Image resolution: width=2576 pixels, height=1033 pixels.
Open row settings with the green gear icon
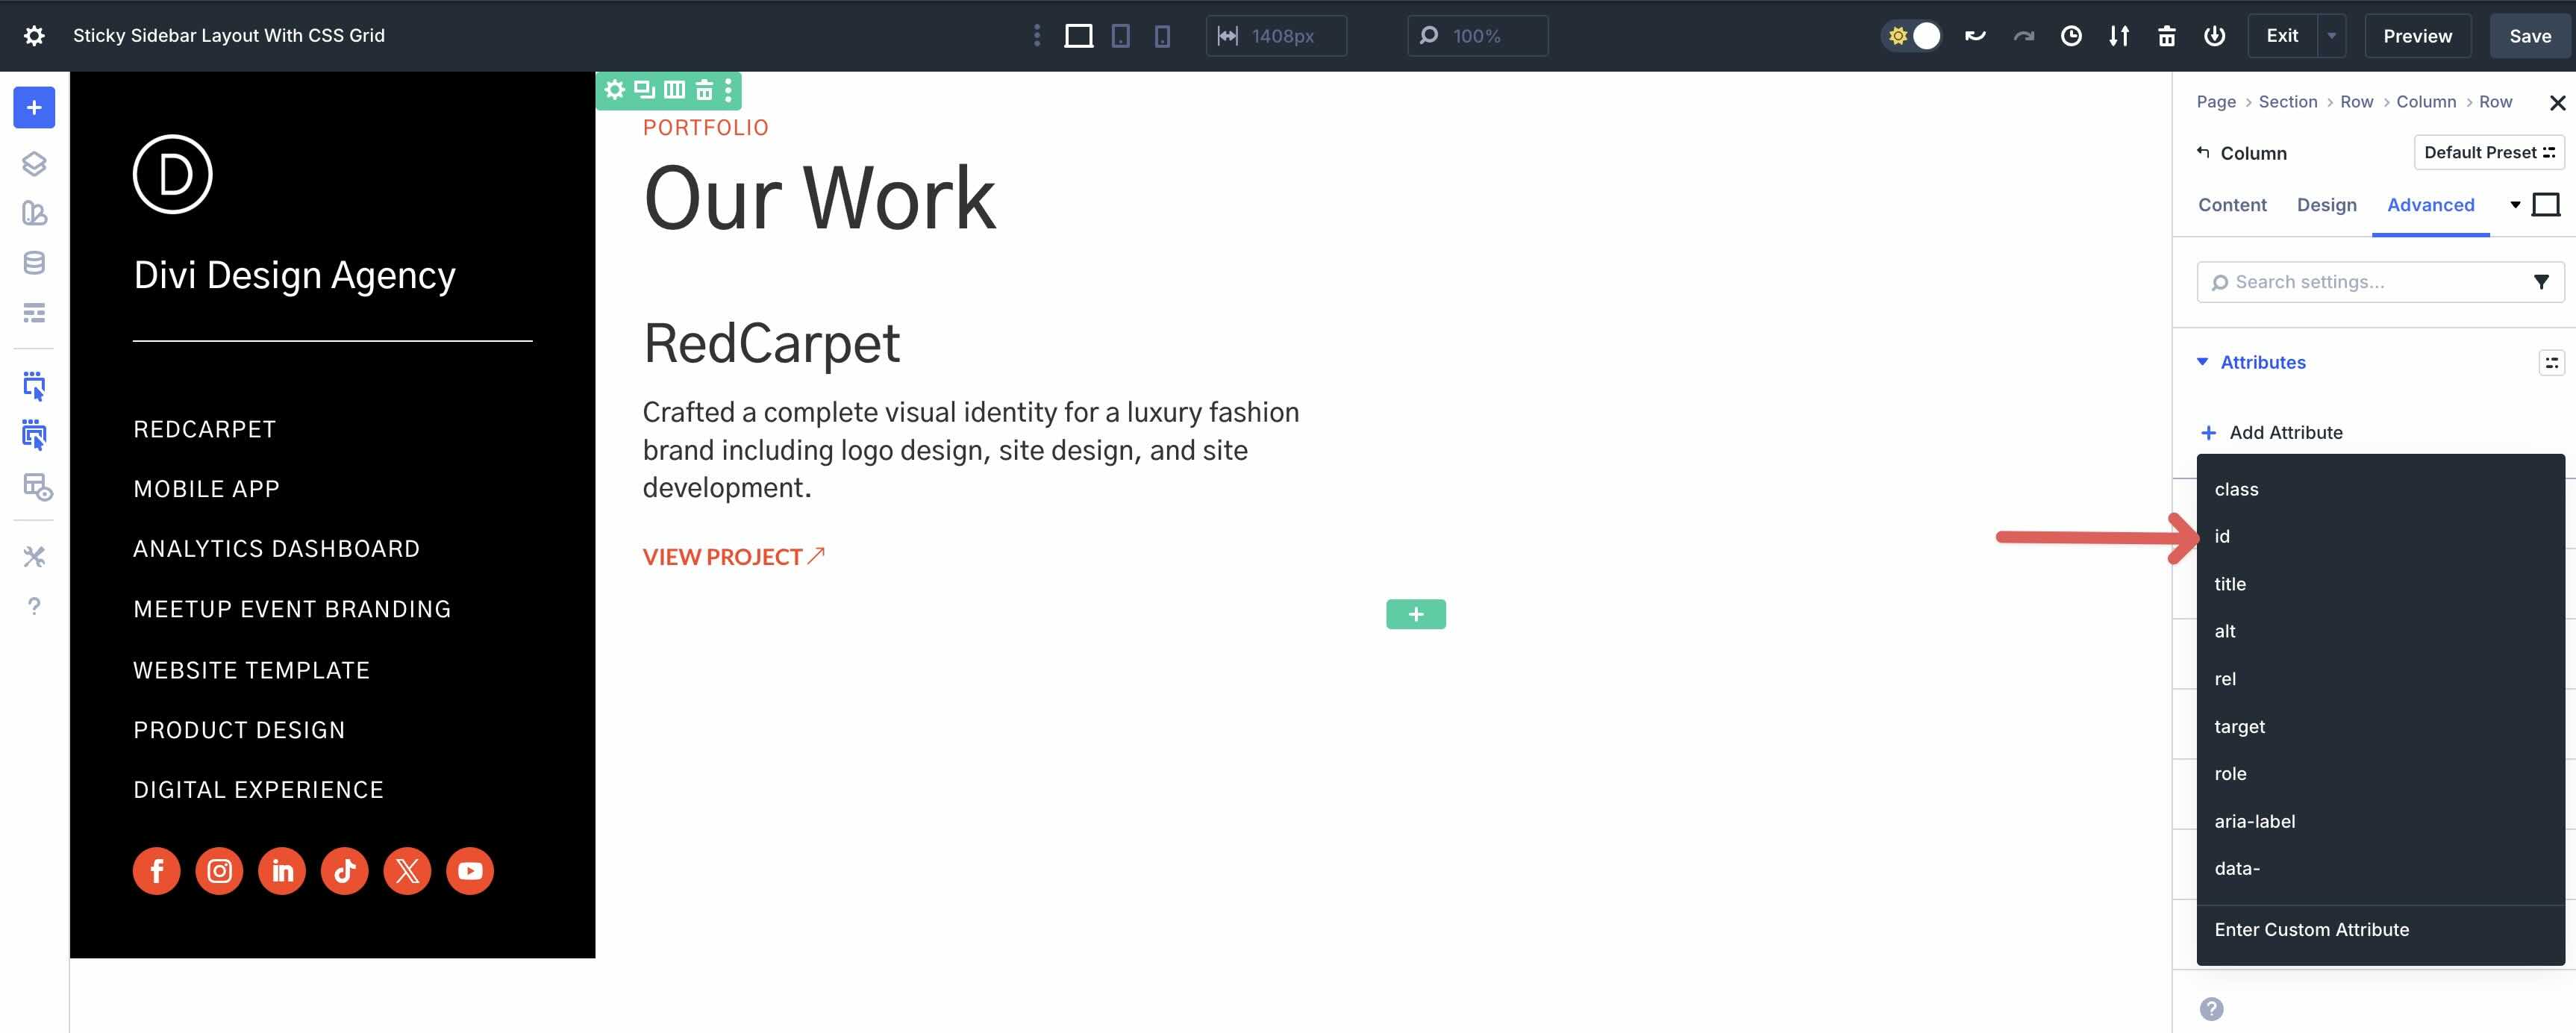point(614,90)
